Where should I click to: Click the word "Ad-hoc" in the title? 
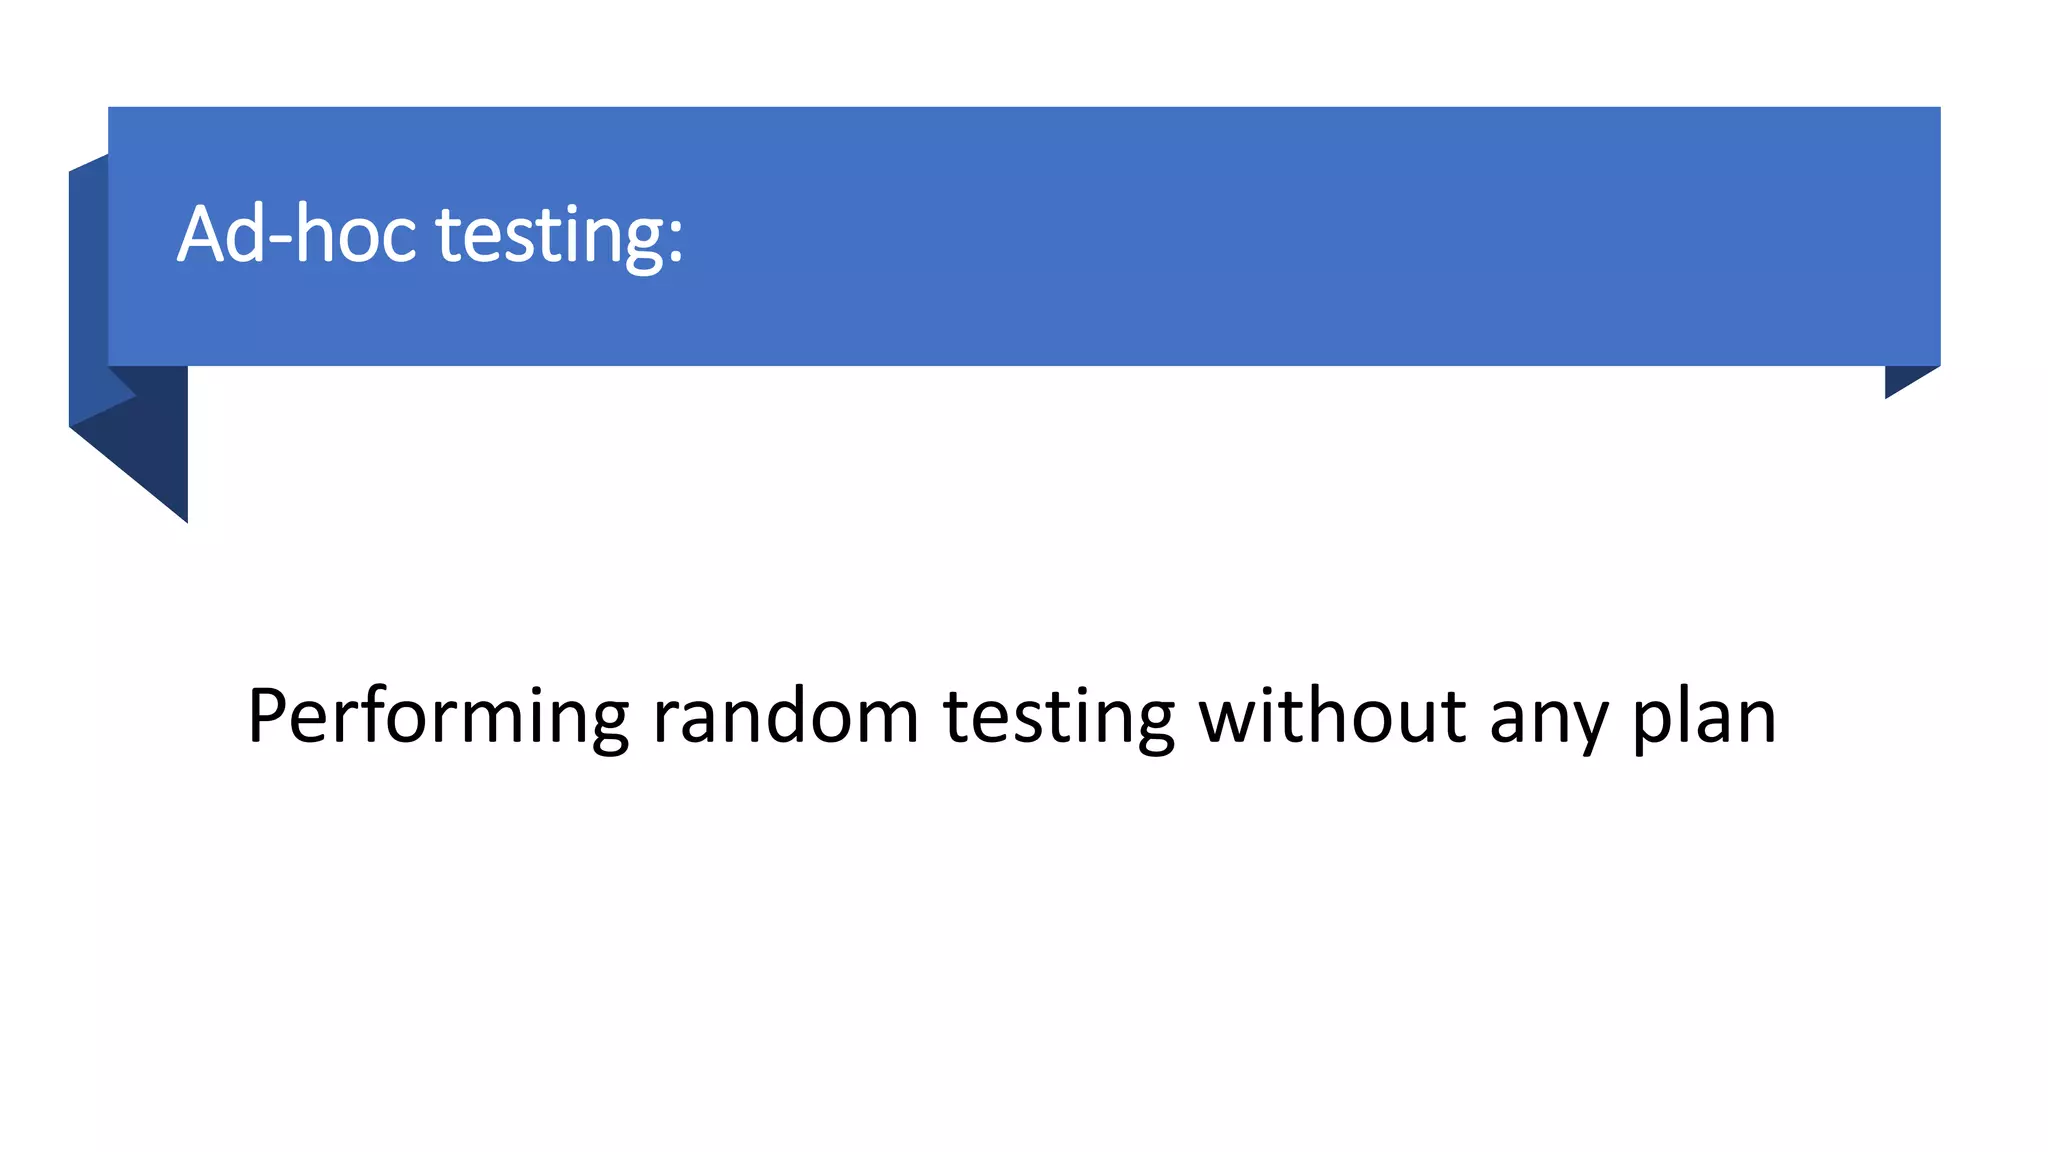[x=296, y=235]
